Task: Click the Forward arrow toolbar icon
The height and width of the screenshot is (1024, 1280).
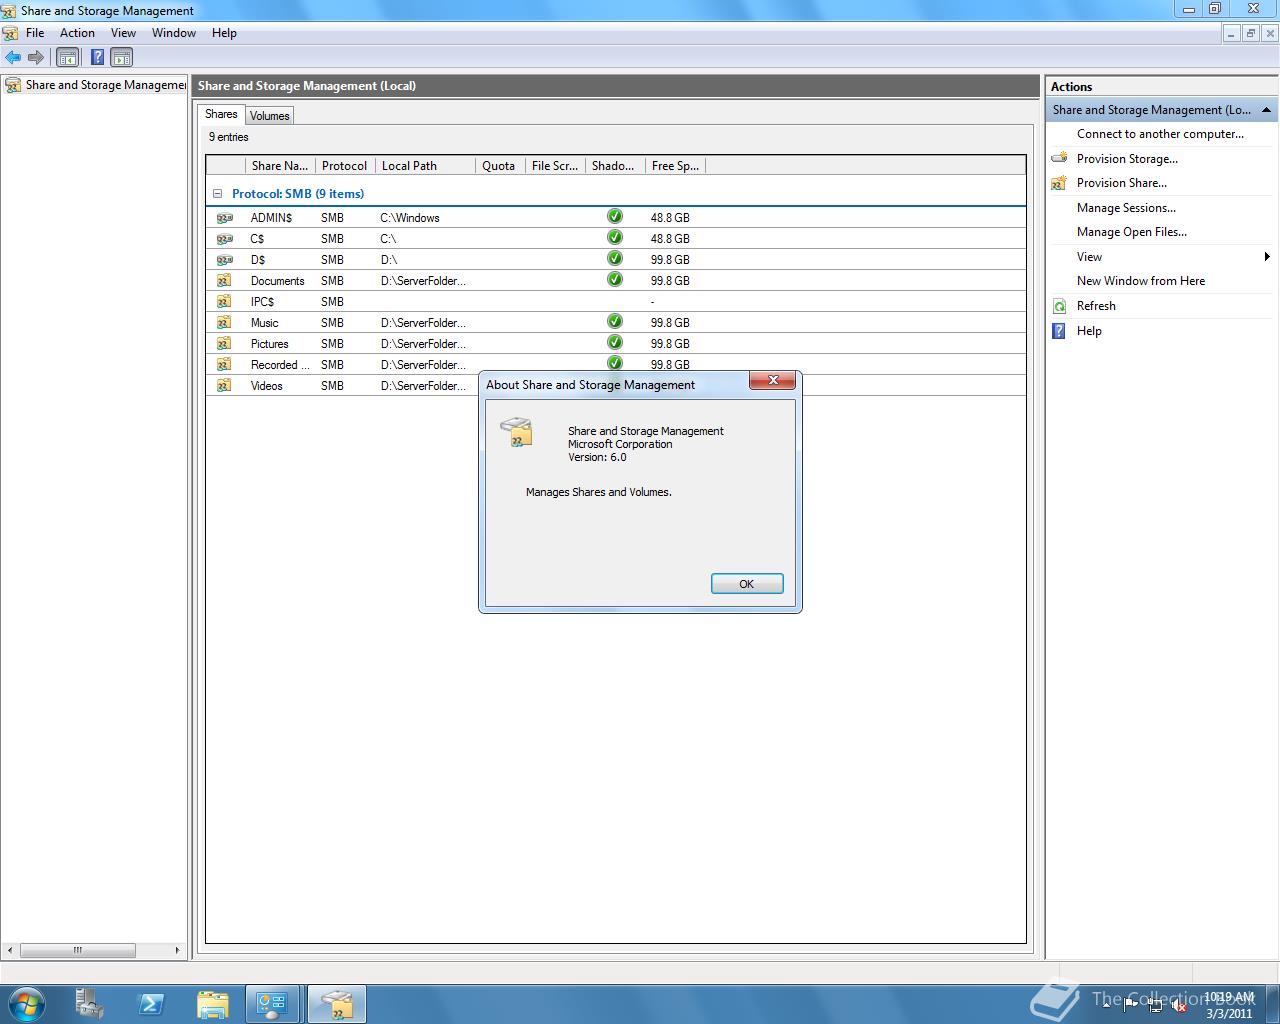Action: click(x=36, y=57)
